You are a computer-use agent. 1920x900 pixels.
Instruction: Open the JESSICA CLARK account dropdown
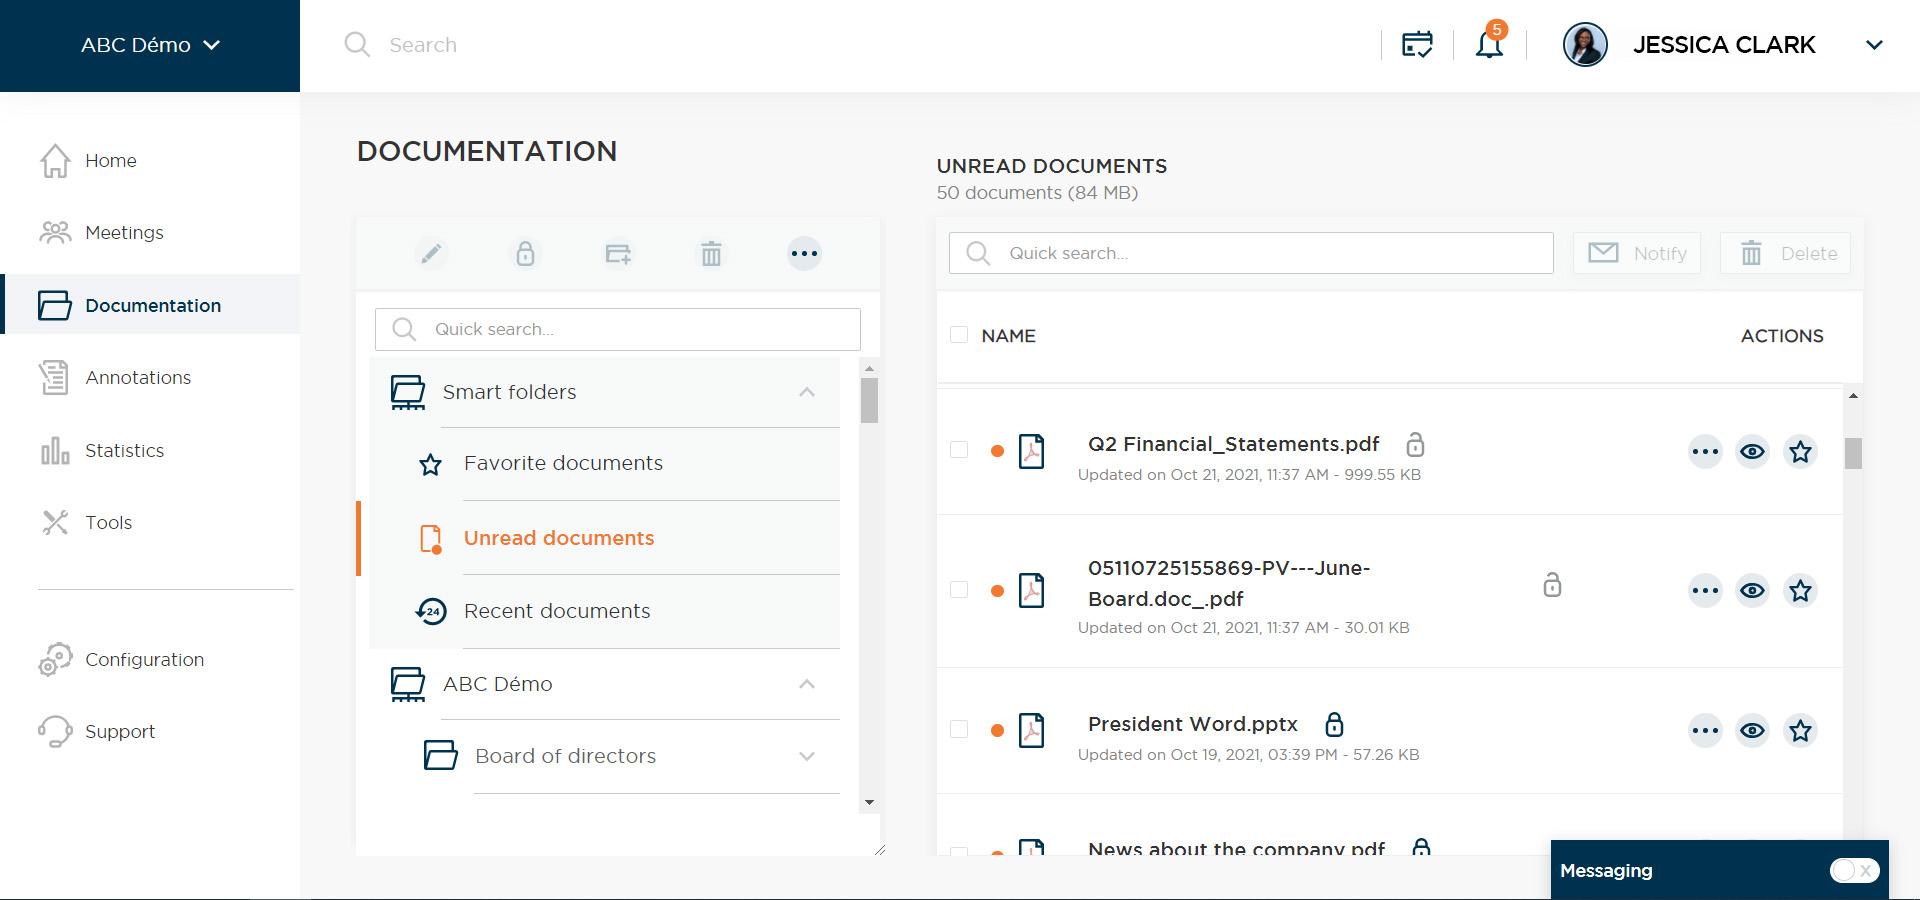1874,45
